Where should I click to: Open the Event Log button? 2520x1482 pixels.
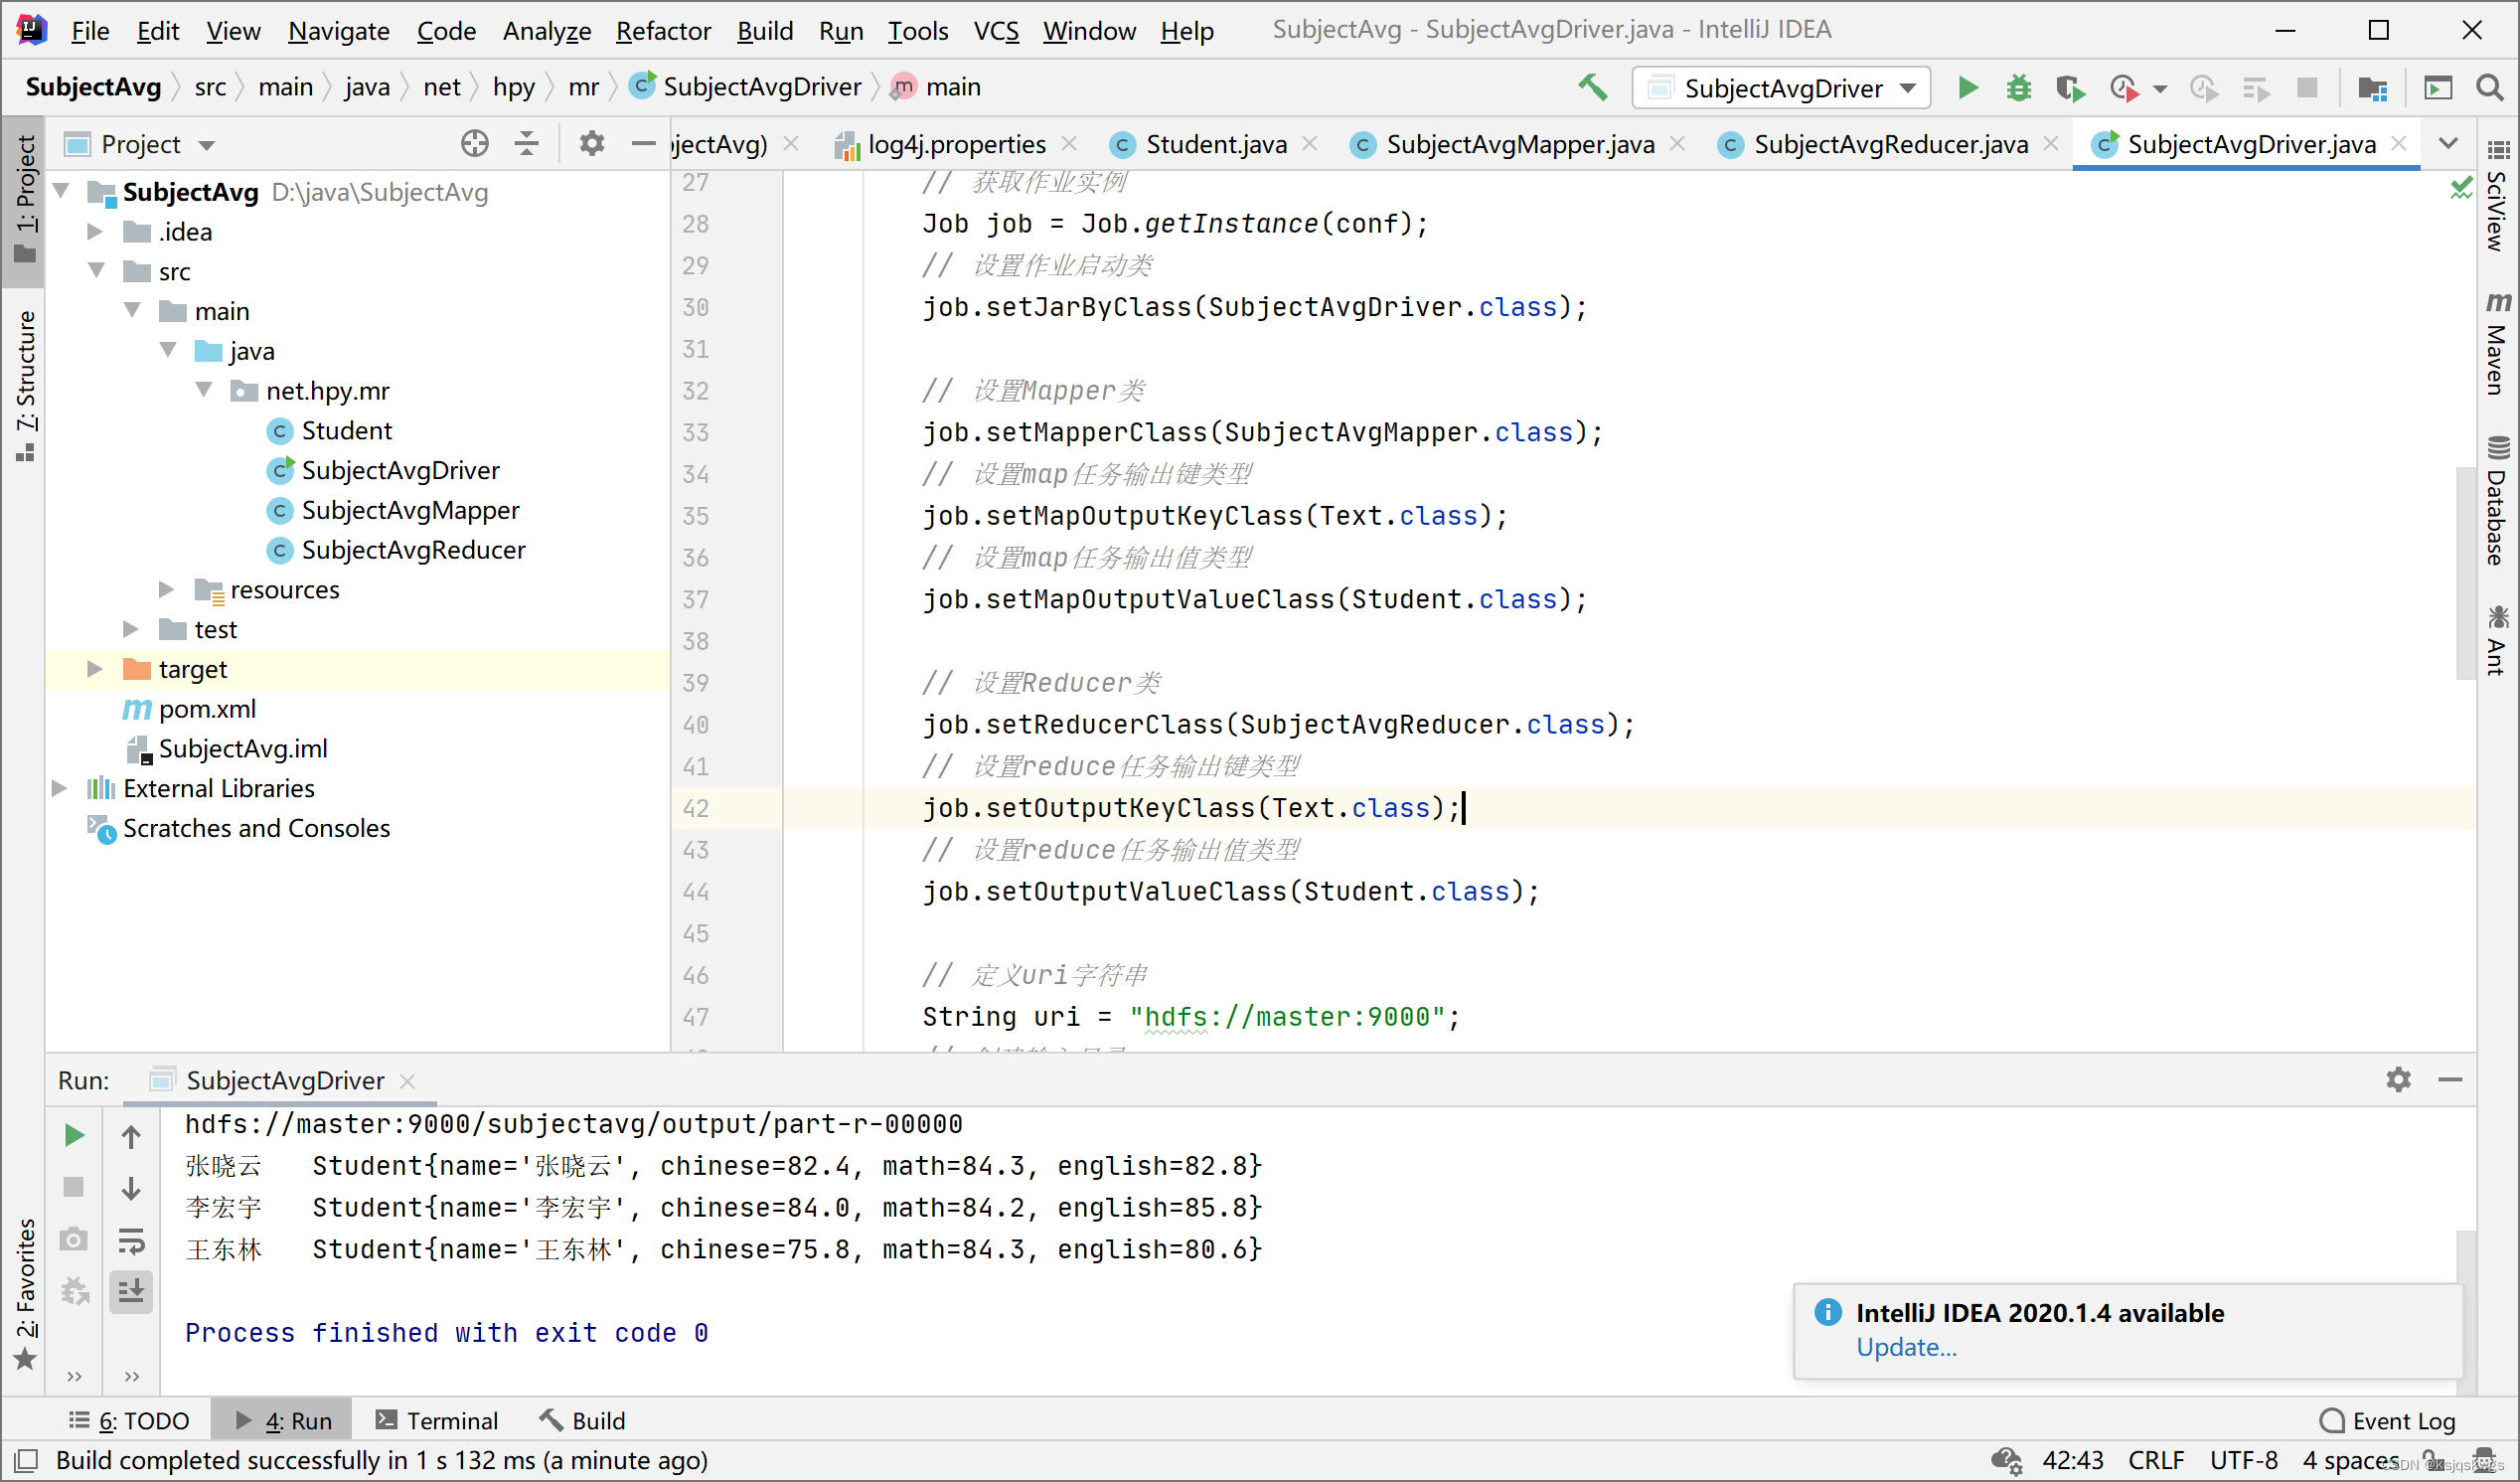coord(2388,1421)
